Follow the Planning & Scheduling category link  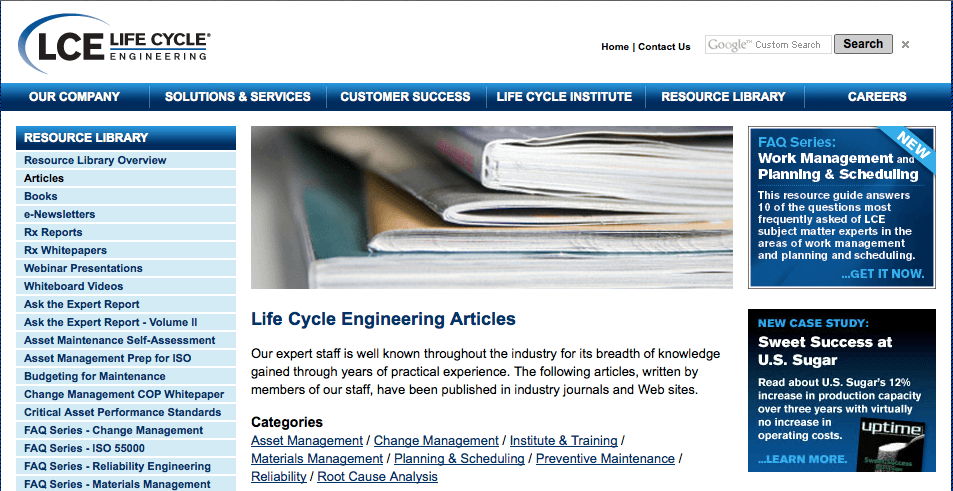(459, 459)
